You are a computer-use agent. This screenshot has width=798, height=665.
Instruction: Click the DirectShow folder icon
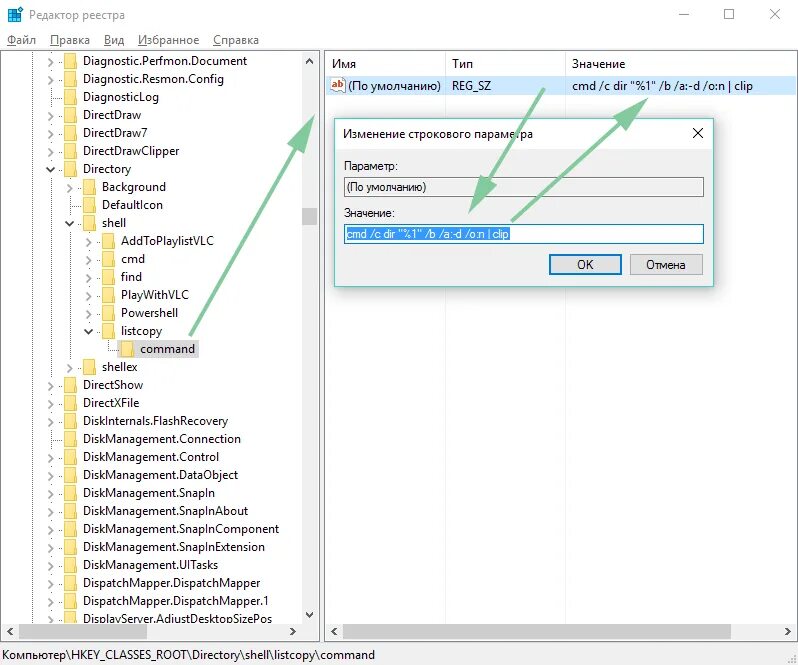pos(71,385)
